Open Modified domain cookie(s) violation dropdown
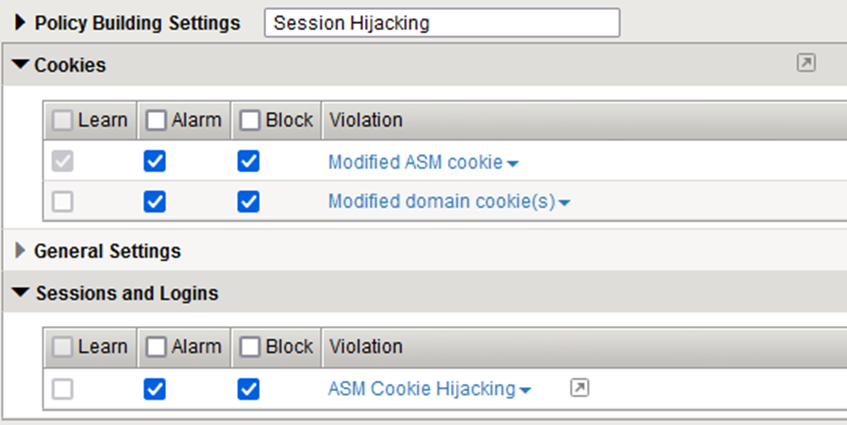This screenshot has height=425, width=847. pos(564,203)
